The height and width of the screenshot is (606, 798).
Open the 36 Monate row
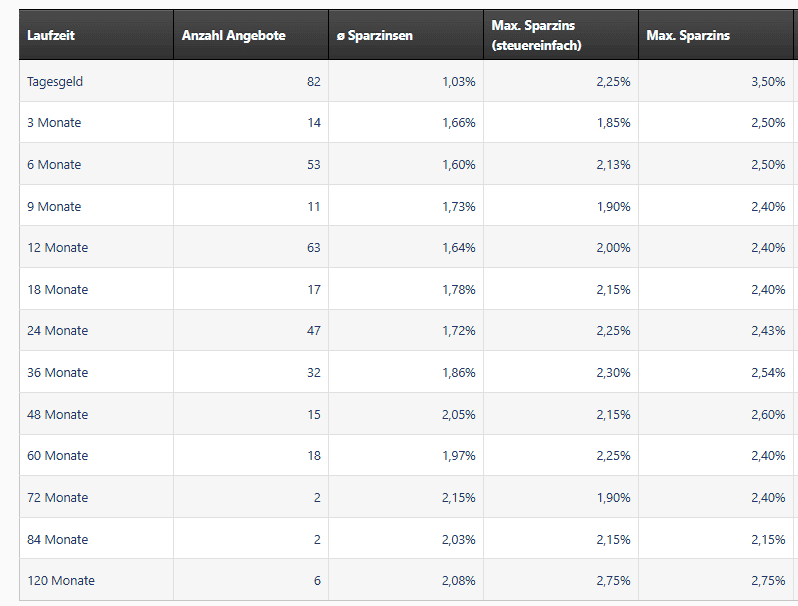(x=57, y=372)
